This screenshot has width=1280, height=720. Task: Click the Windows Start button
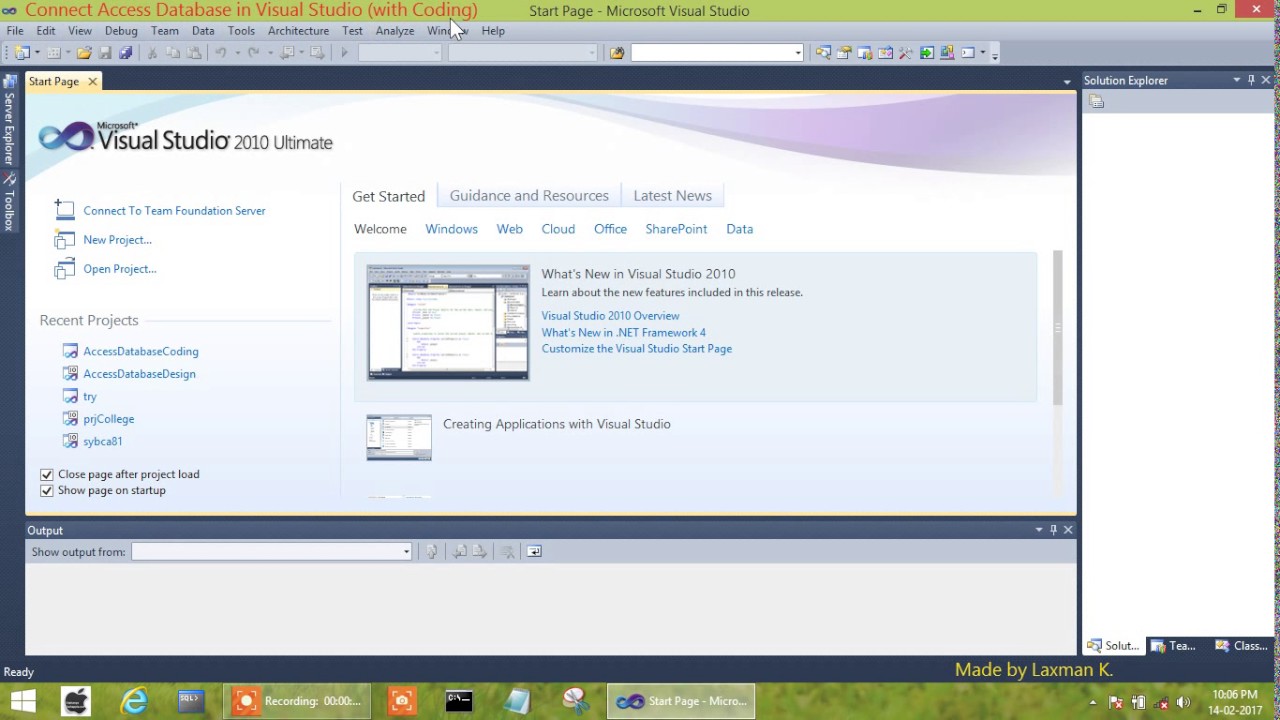(24, 701)
